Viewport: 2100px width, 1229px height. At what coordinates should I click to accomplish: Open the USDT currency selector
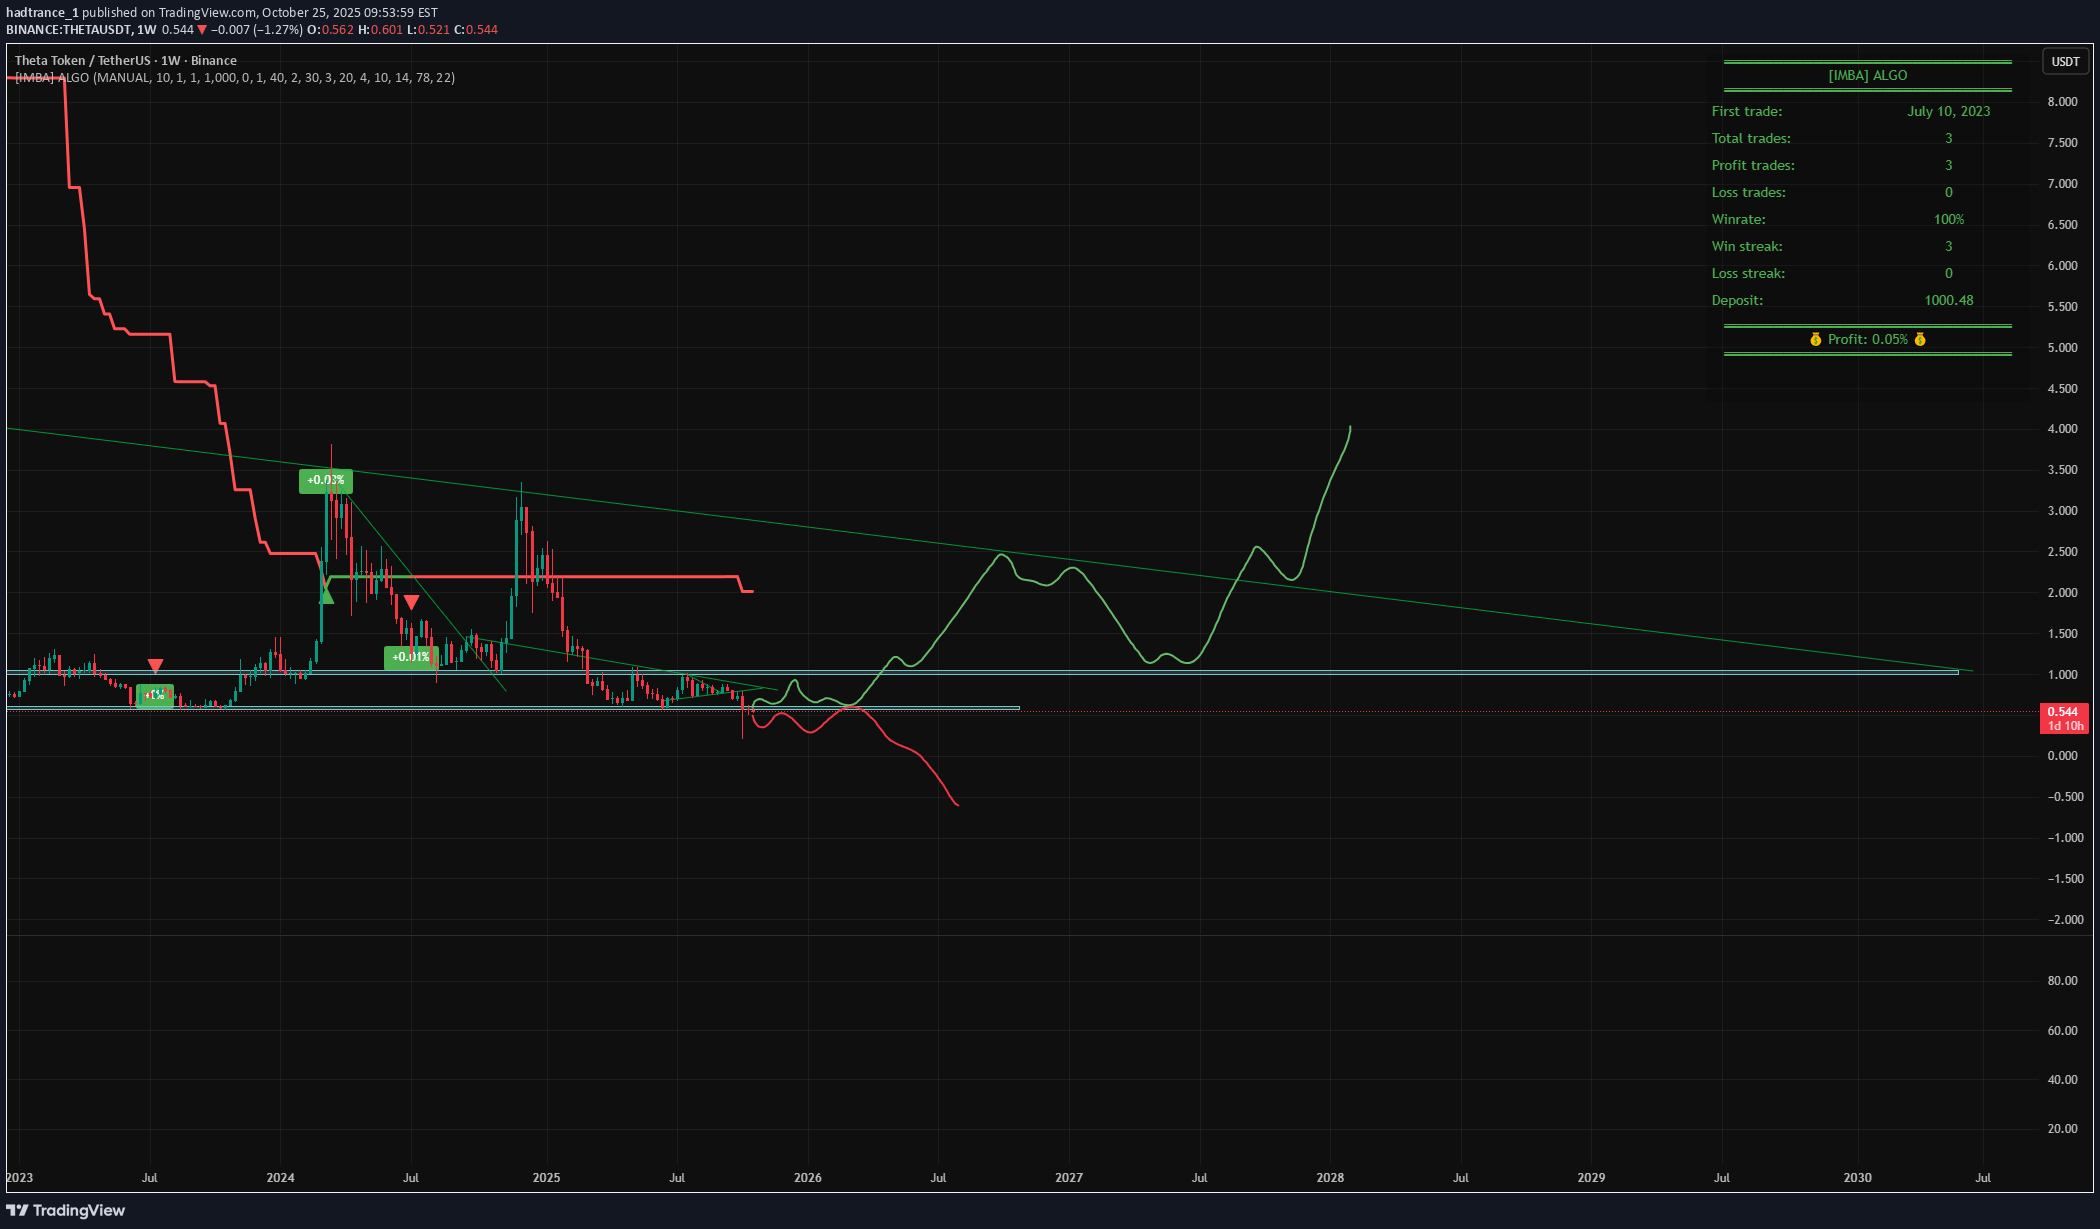(x=2065, y=62)
